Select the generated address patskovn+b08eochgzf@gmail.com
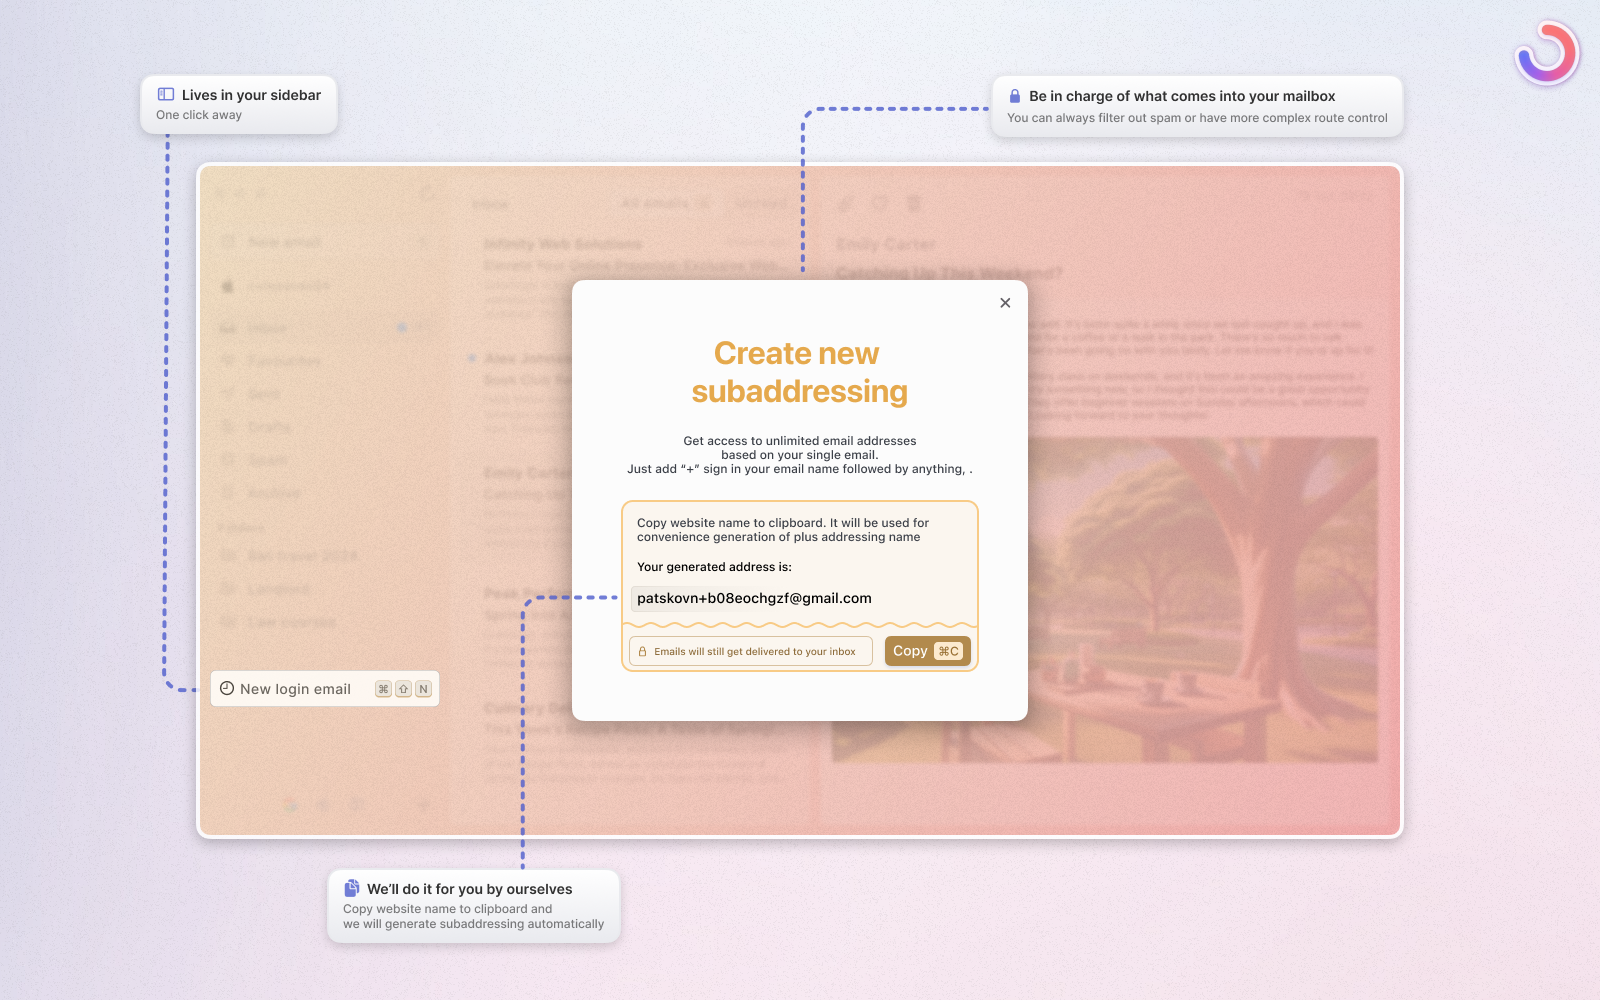1600x1000 pixels. (754, 598)
